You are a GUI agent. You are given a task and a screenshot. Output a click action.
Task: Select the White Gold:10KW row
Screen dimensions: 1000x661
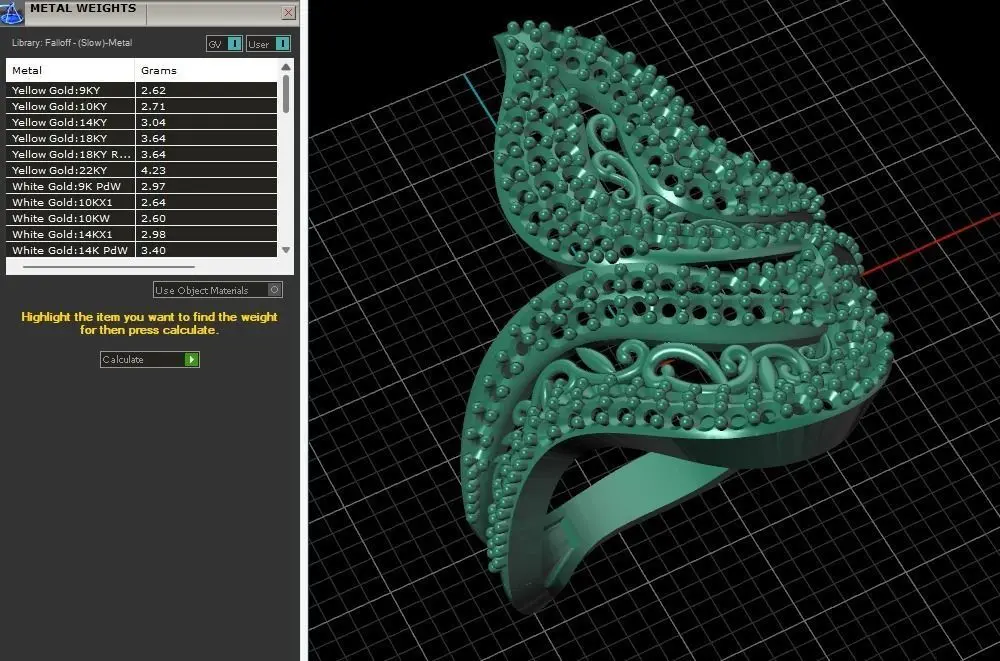tap(142, 218)
